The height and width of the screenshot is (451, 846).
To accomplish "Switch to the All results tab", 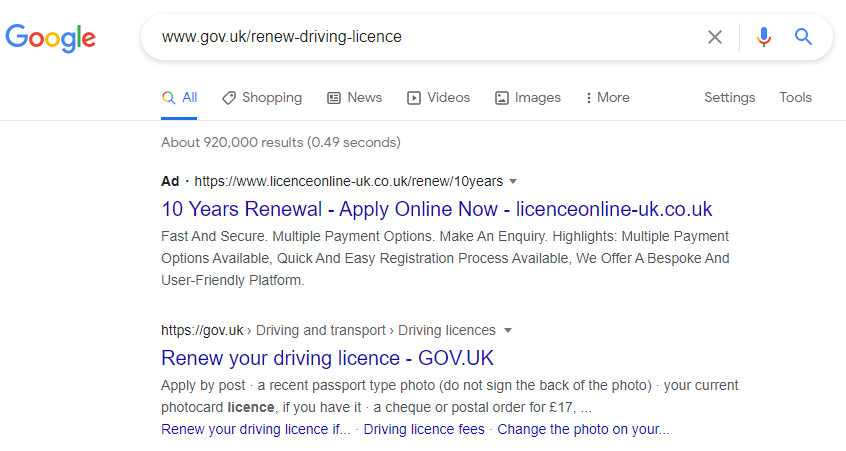I will tap(180, 98).
